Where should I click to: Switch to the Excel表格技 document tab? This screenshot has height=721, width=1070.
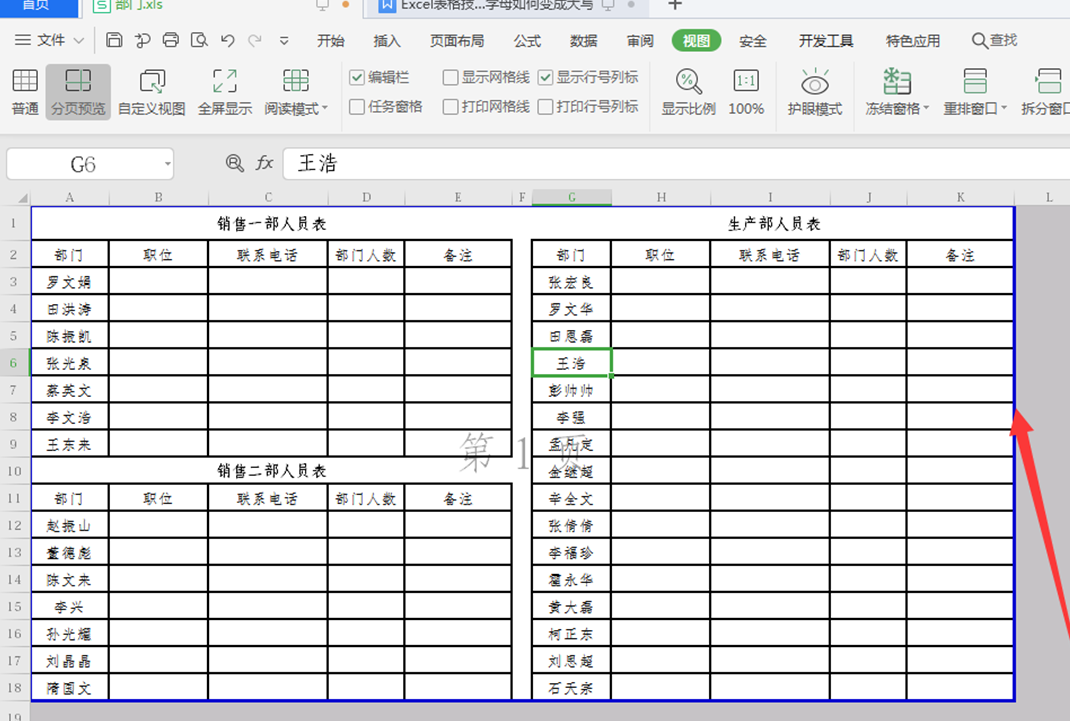click(505, 5)
